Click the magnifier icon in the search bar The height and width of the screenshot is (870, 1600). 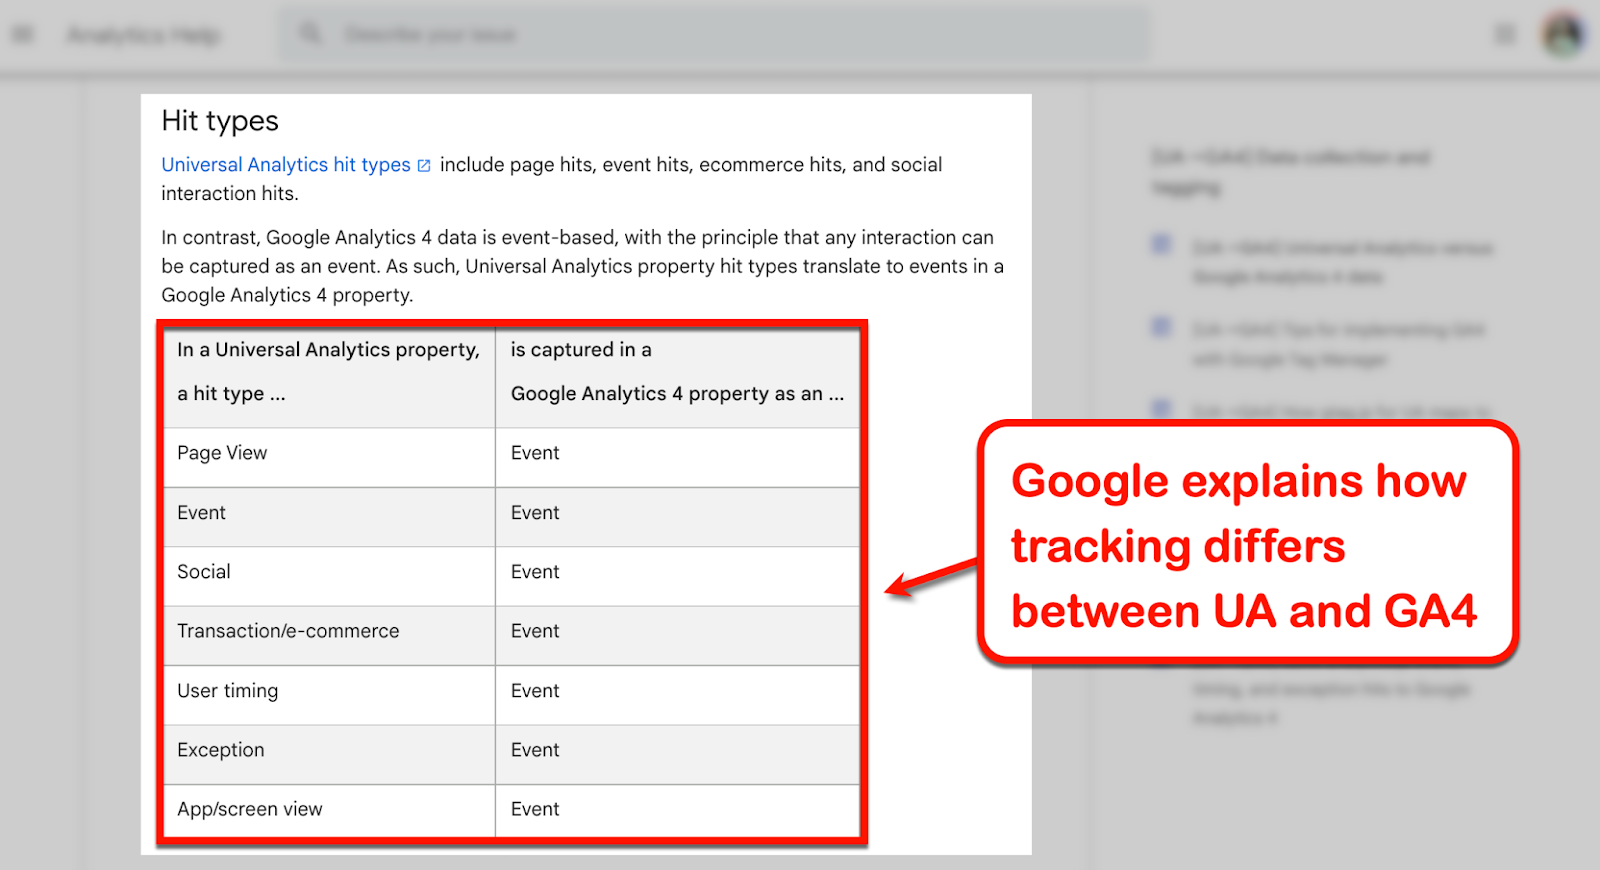click(311, 34)
